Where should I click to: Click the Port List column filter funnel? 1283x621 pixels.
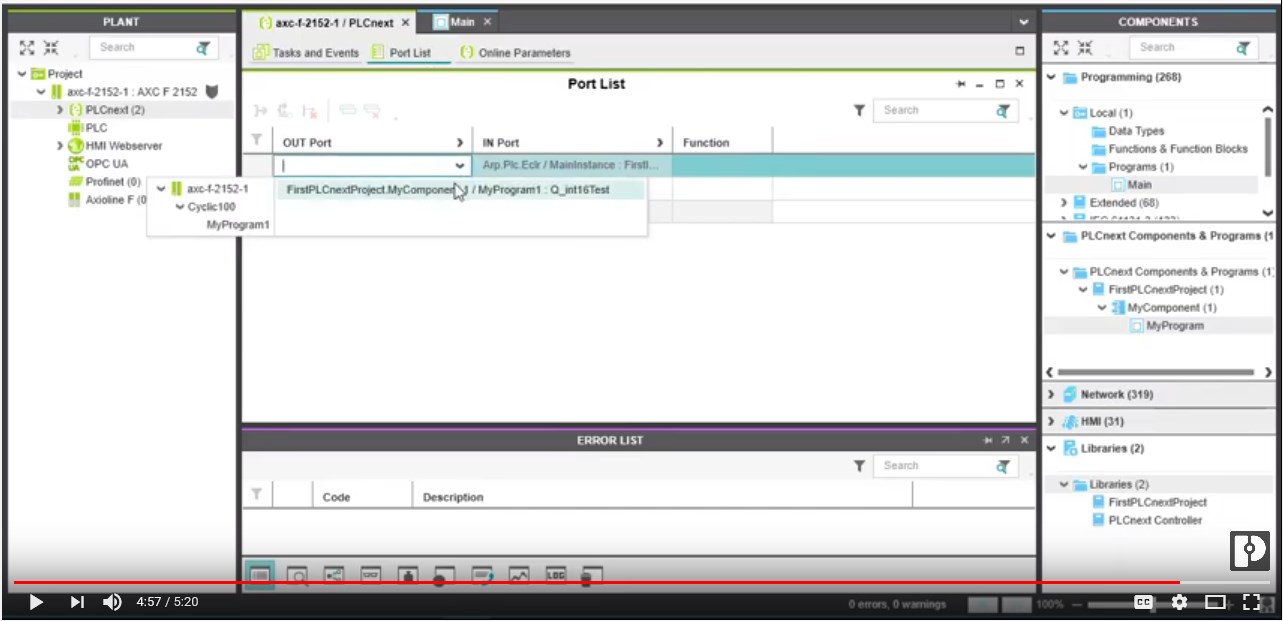pyautogui.click(x=257, y=142)
